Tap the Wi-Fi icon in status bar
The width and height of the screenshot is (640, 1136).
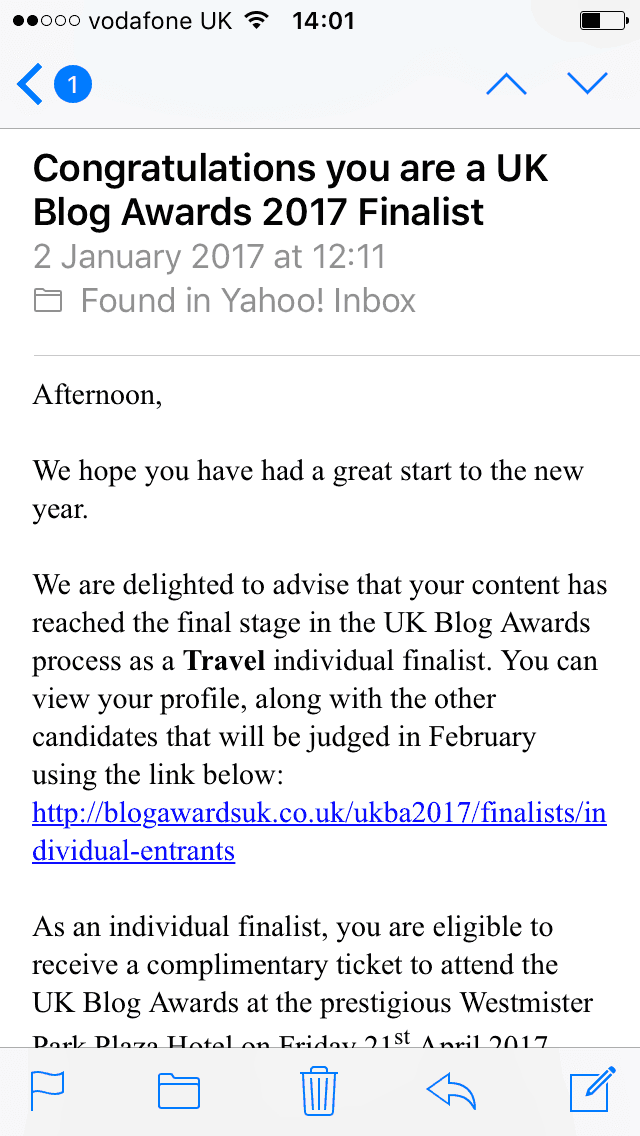click(254, 21)
